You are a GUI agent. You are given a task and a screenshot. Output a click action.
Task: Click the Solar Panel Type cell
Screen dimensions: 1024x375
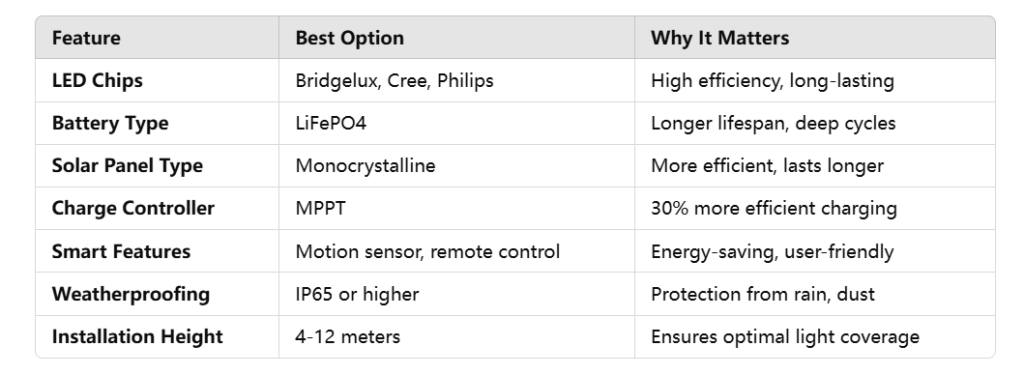tap(127, 166)
